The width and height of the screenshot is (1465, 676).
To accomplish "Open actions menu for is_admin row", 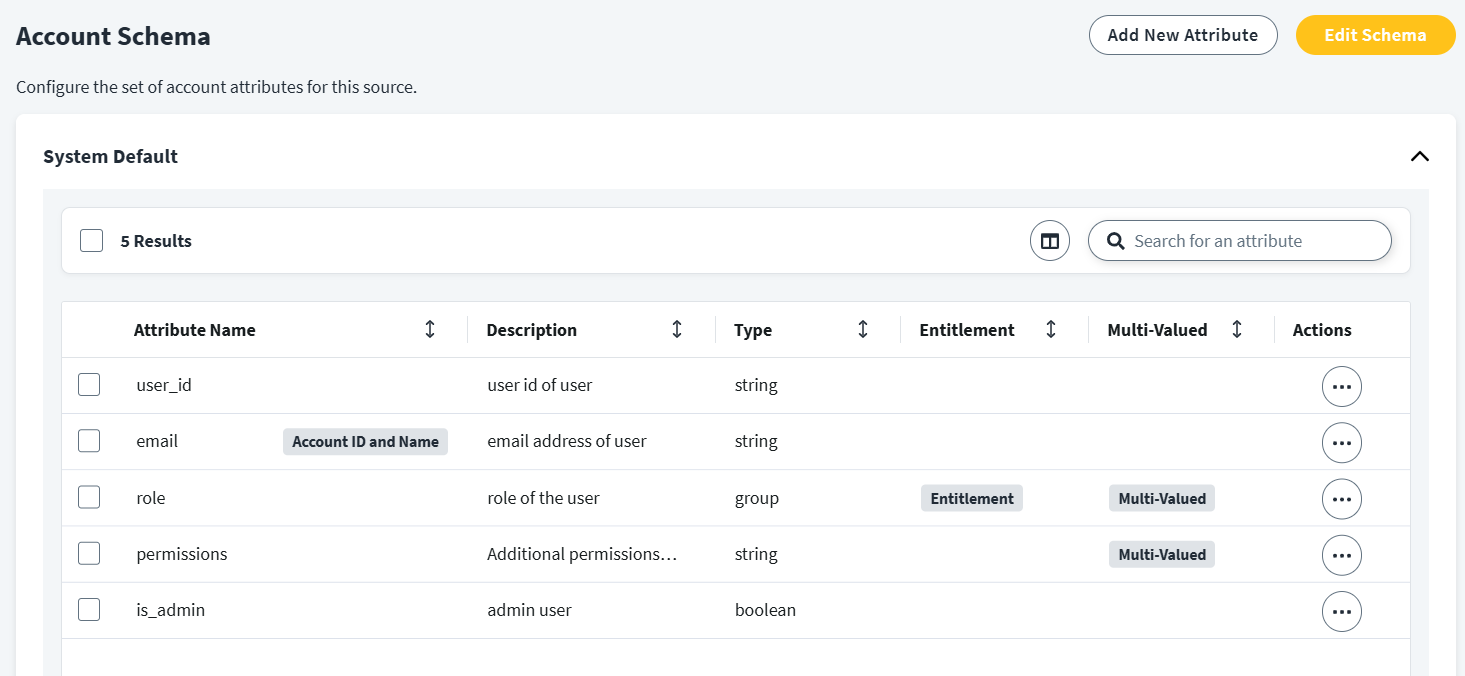I will pos(1341,611).
